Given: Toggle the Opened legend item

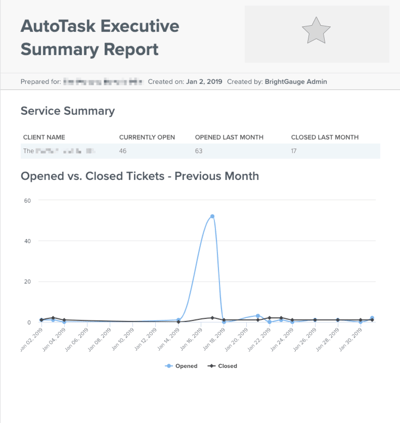Looking at the screenshot, I should click(181, 366).
